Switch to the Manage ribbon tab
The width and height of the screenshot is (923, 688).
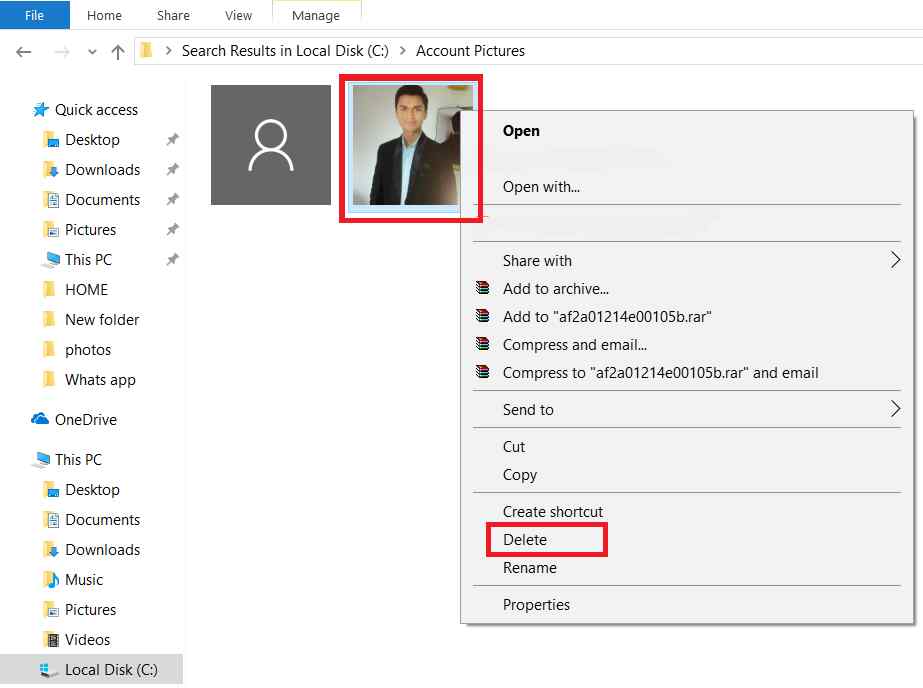(x=317, y=15)
